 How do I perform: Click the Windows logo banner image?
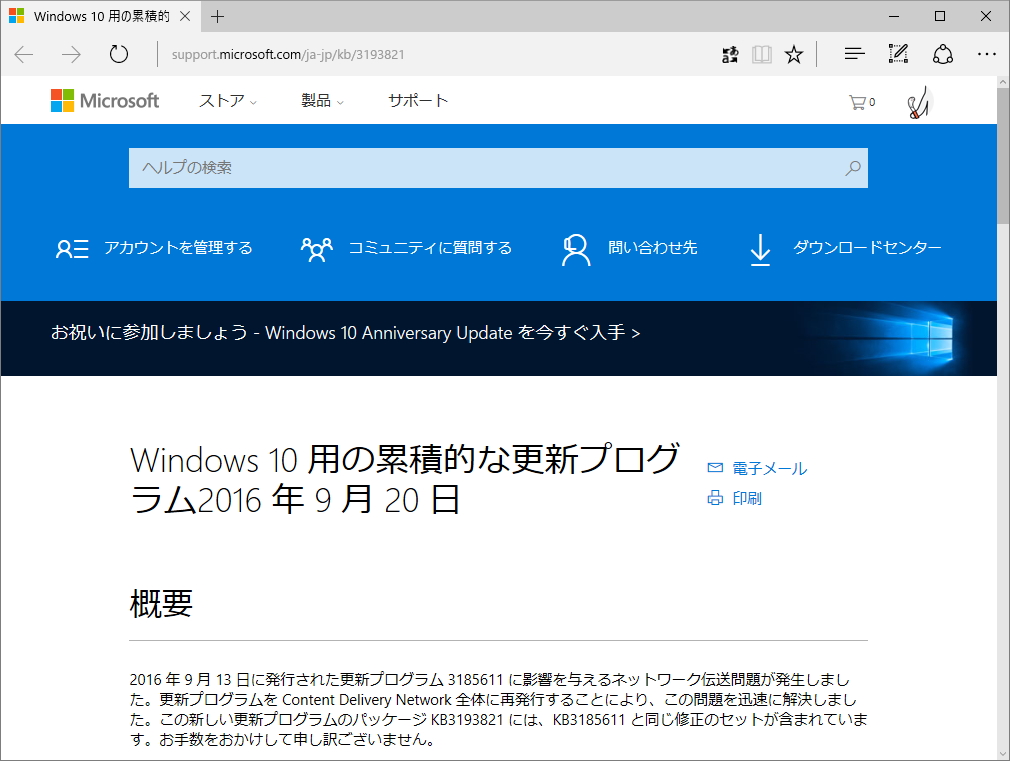tap(888, 338)
